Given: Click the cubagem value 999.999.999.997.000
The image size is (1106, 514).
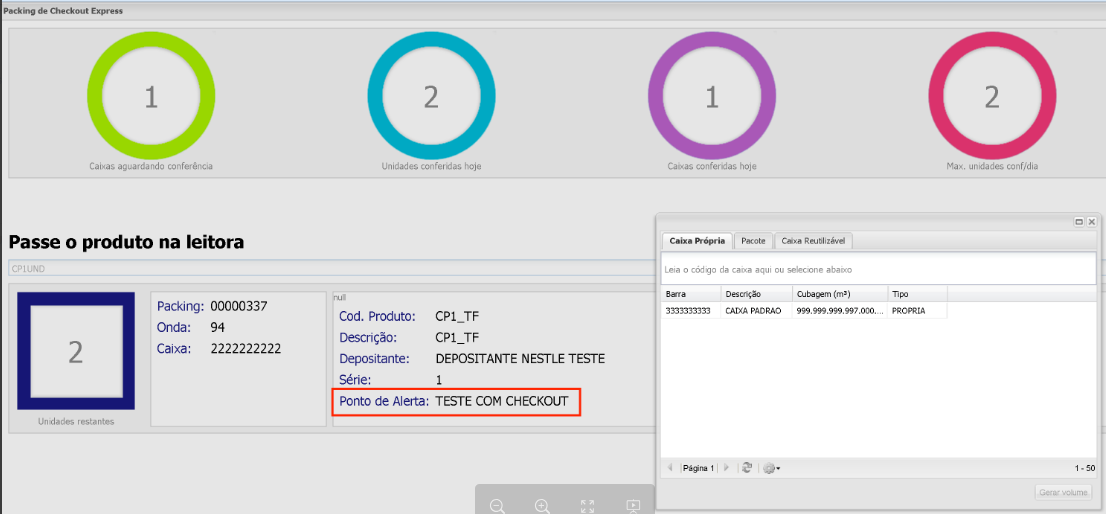Looking at the screenshot, I should click(839, 310).
